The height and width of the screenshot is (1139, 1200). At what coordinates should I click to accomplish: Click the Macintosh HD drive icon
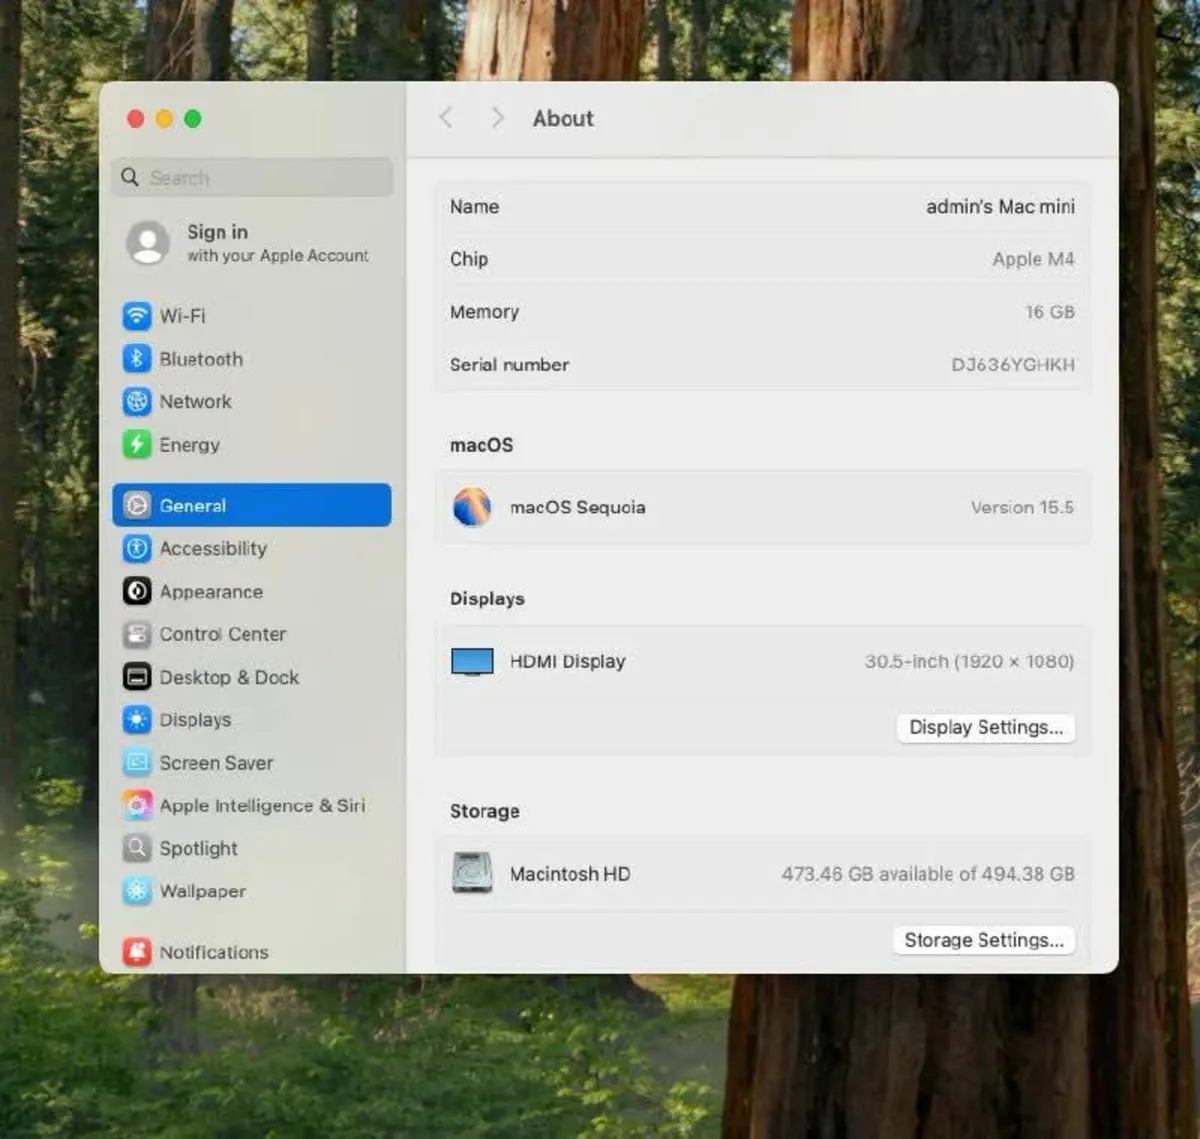coord(472,873)
